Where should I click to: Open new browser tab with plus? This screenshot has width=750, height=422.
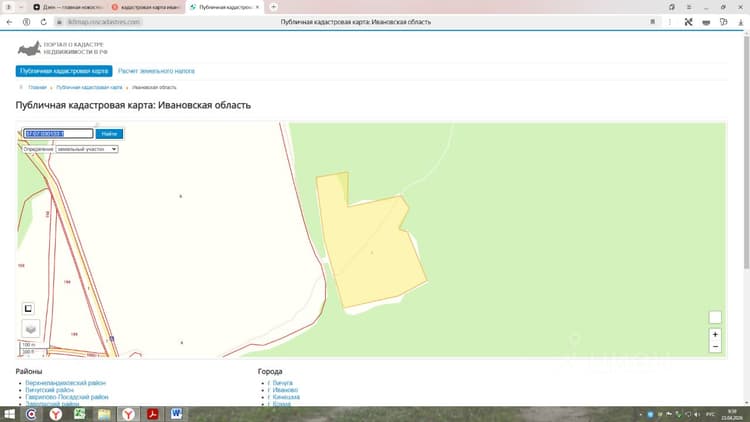(x=273, y=7)
